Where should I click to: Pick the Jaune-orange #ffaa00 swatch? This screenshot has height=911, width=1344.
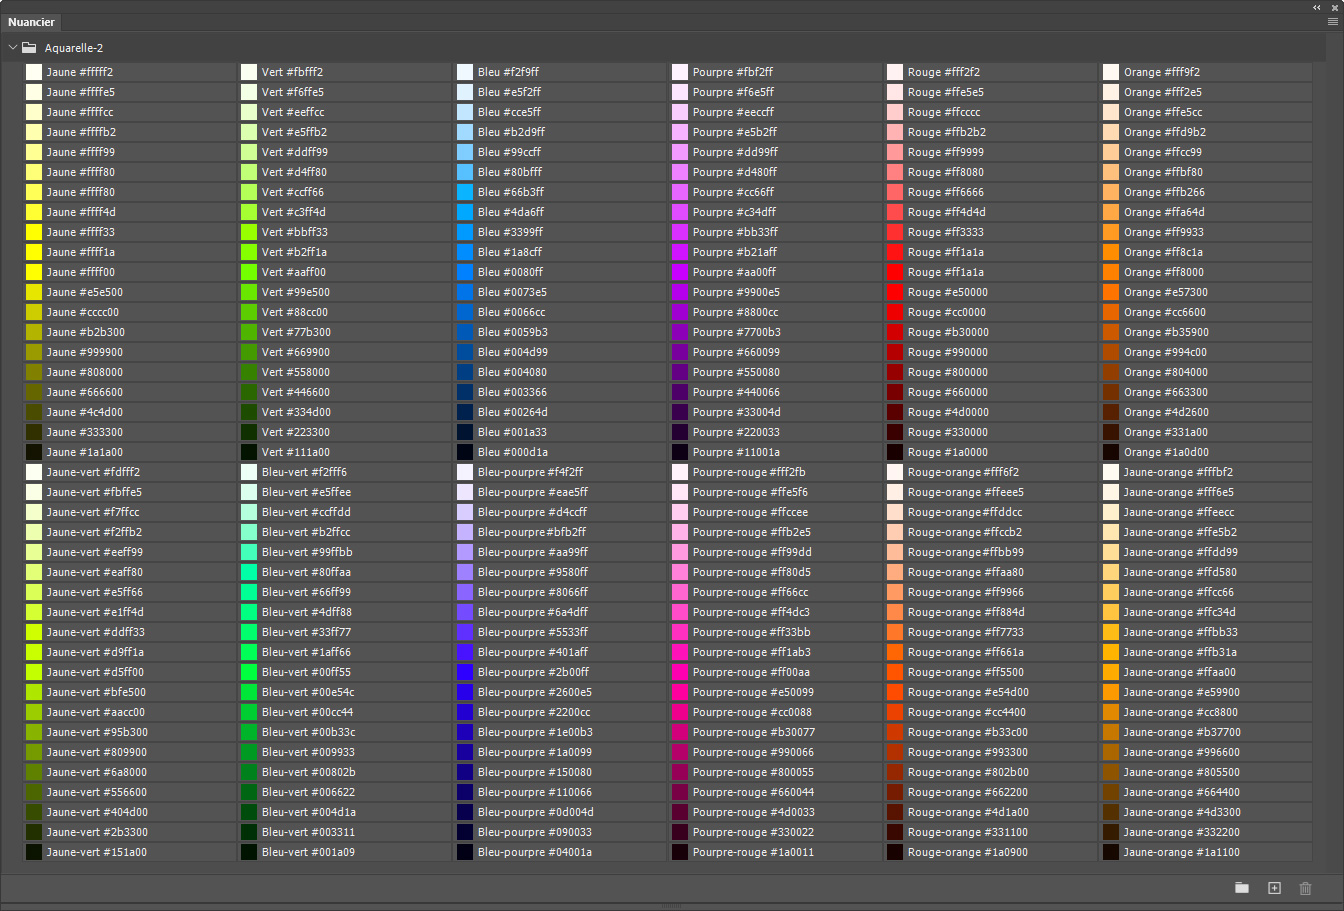click(1111, 672)
